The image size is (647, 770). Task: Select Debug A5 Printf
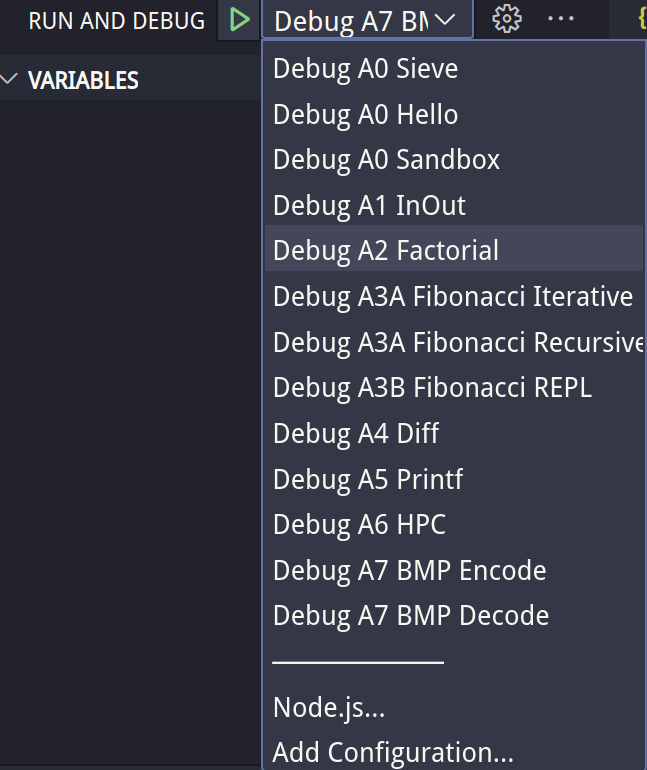pyautogui.click(x=368, y=480)
